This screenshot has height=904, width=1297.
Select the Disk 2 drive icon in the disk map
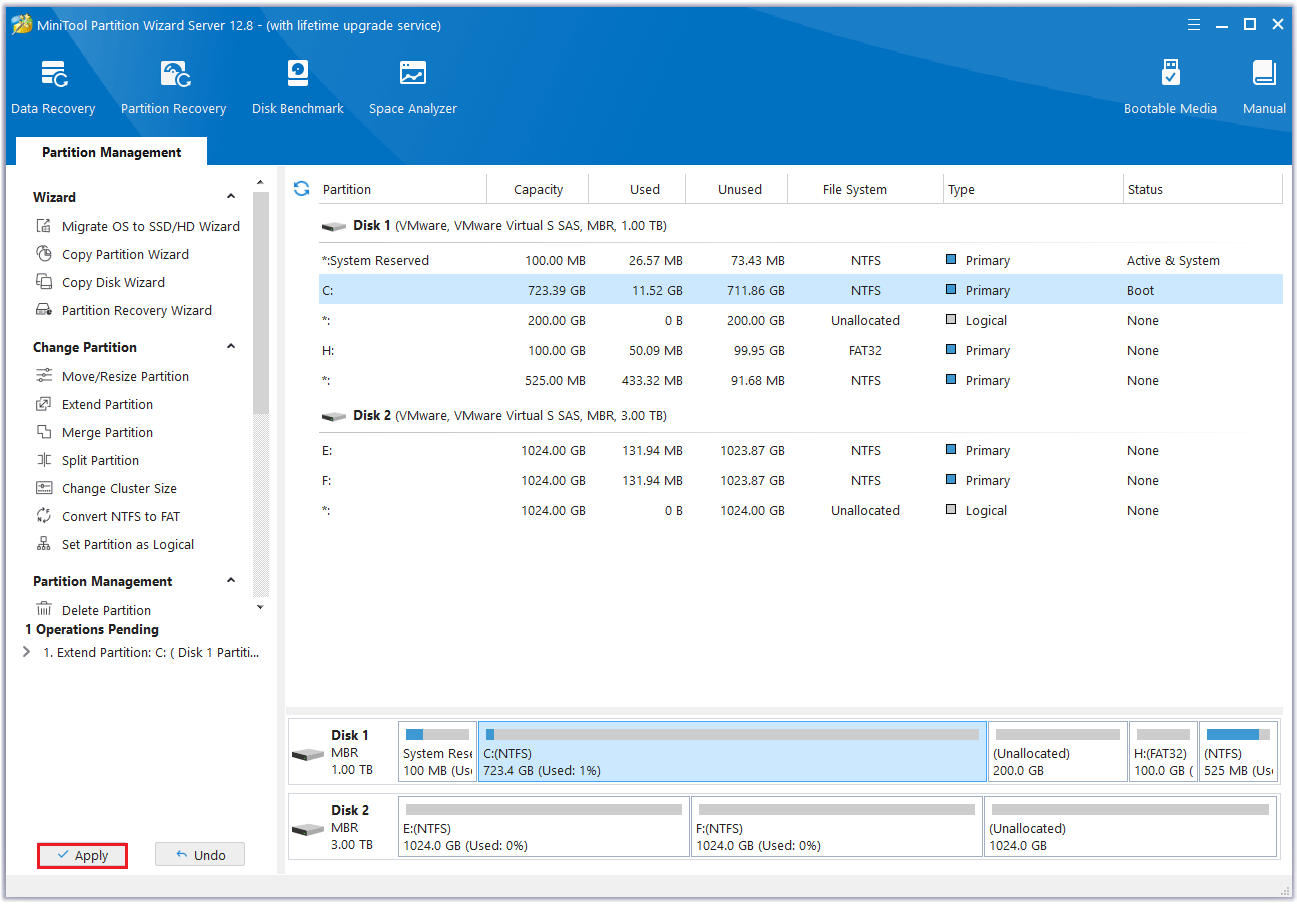pyautogui.click(x=308, y=828)
